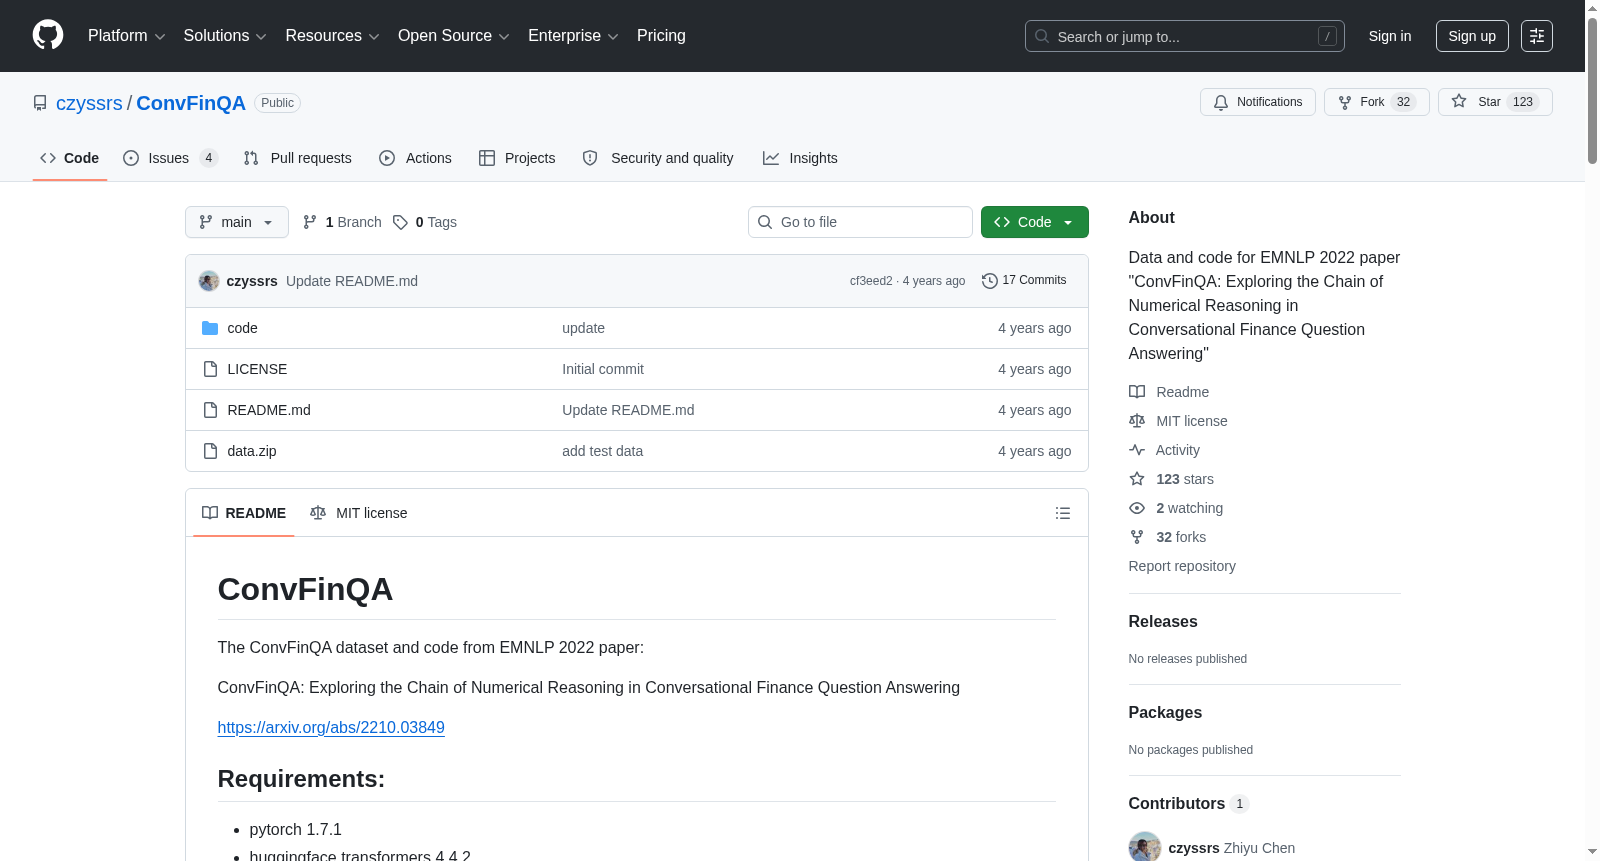Viewport: 1600px width, 861px height.
Task: Select the README tab
Action: (244, 513)
